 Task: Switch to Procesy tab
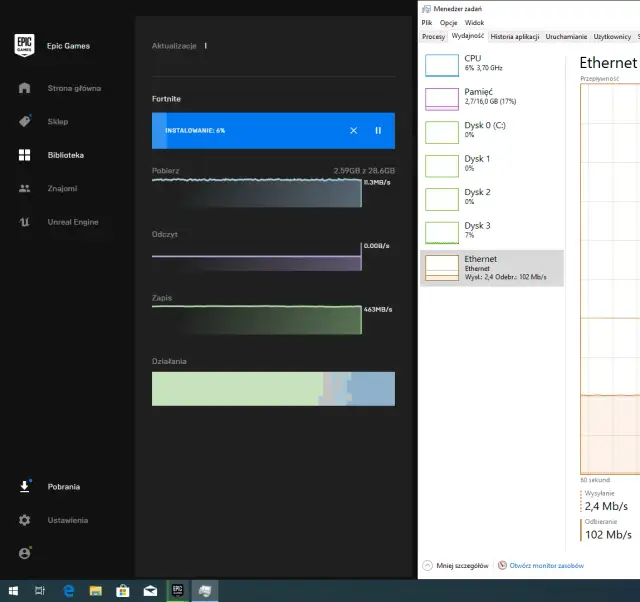[x=433, y=36]
